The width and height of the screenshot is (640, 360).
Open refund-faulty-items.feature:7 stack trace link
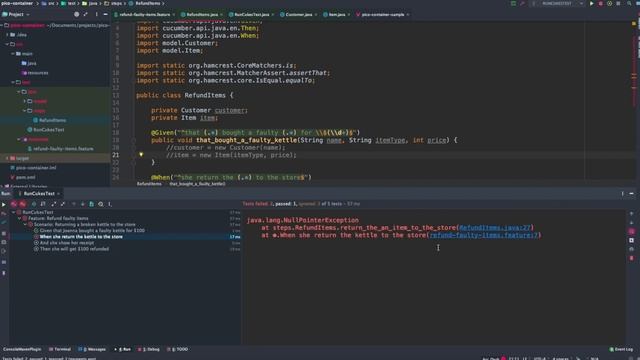tap(484, 235)
